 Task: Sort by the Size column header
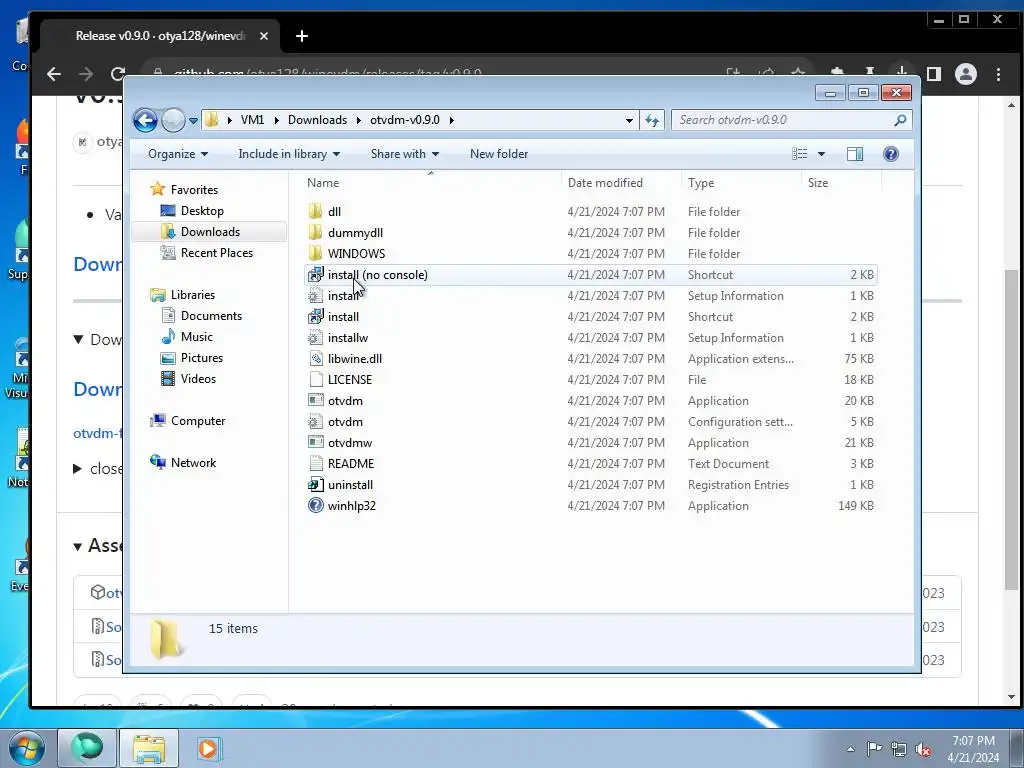[841, 183]
